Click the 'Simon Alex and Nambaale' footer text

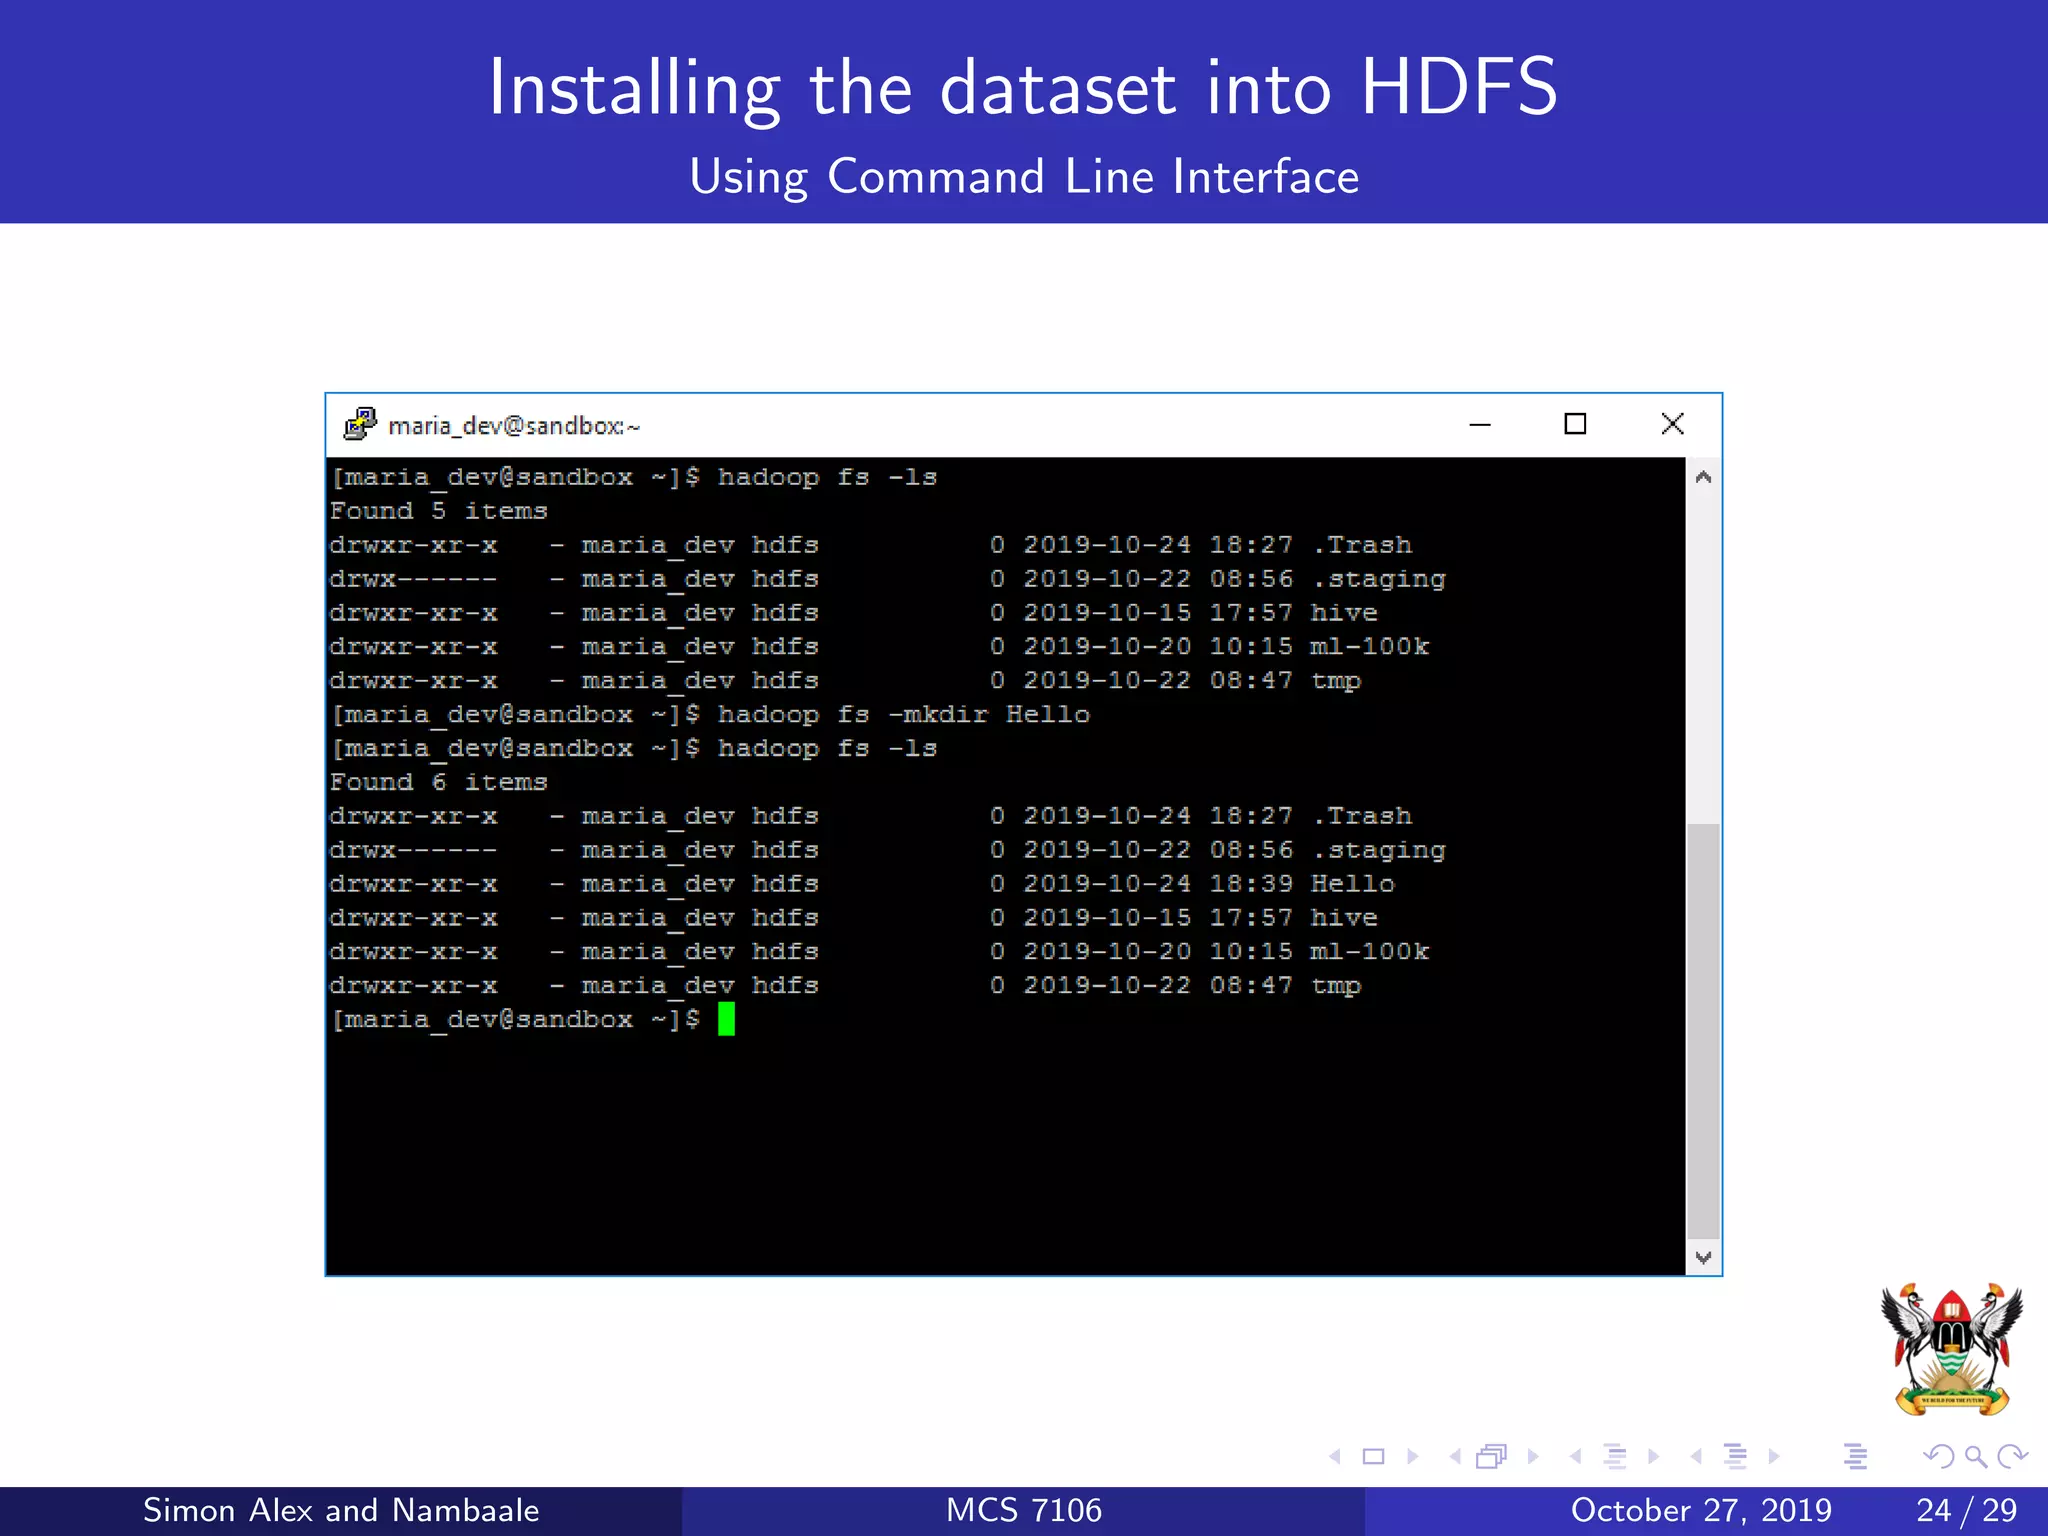[x=341, y=1510]
